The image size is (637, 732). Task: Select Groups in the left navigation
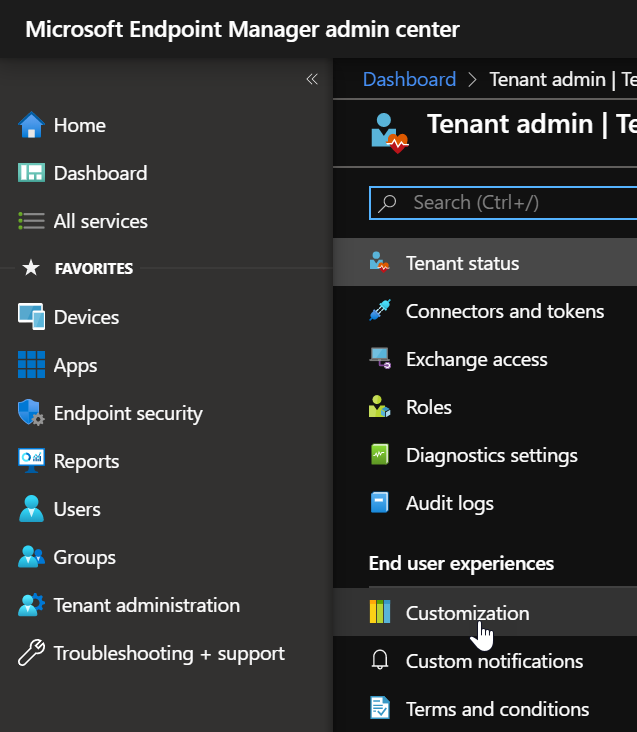pos(84,557)
